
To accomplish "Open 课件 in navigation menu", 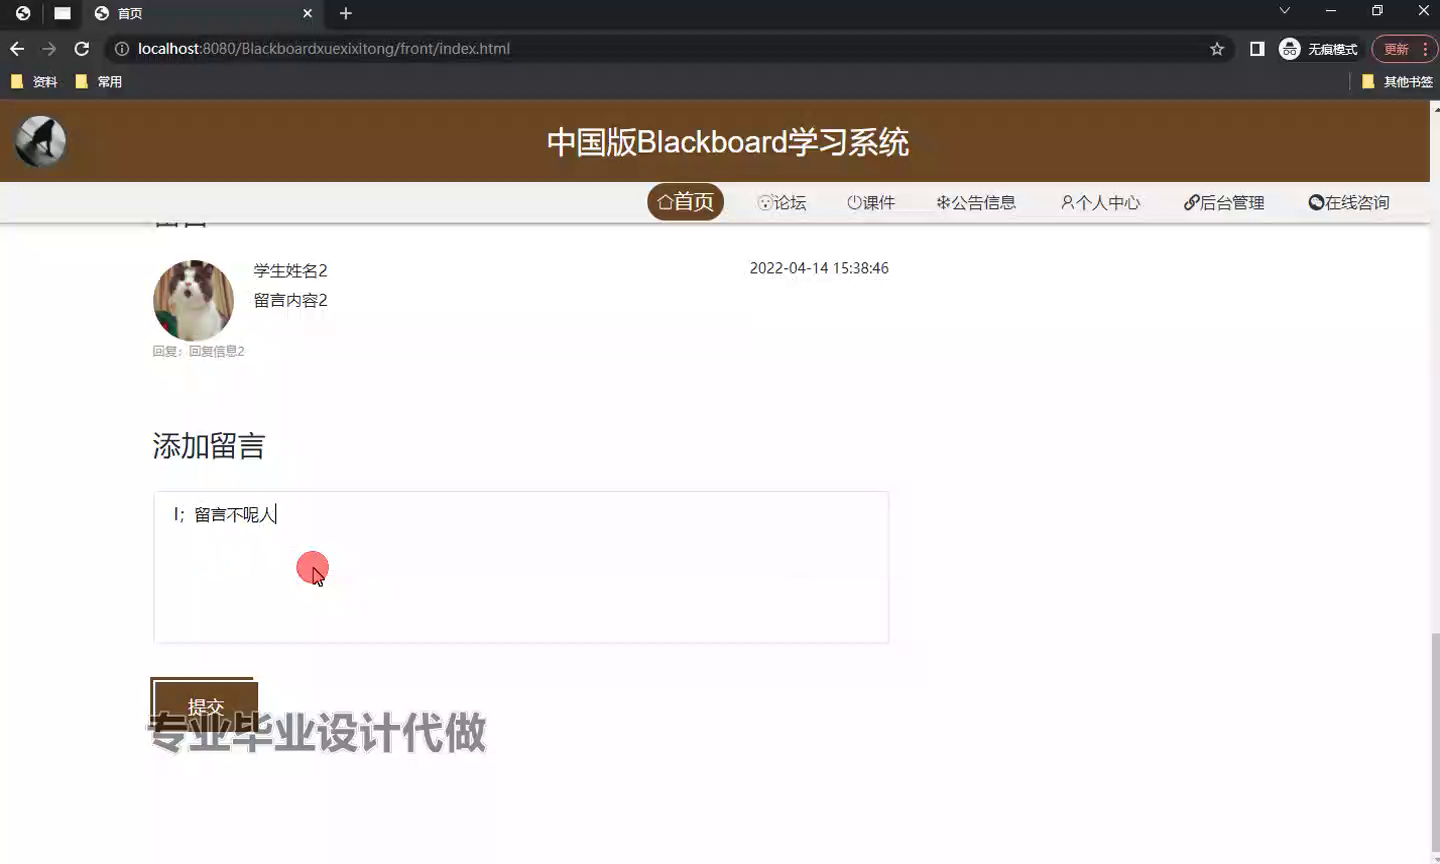I will [871, 203].
